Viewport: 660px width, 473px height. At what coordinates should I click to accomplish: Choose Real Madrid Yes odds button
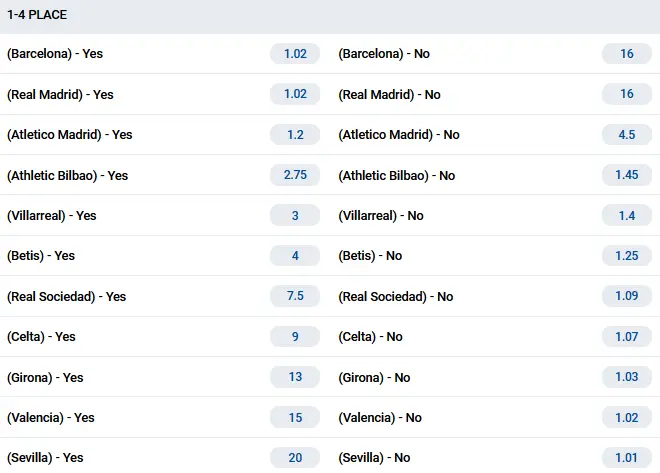pyautogui.click(x=295, y=94)
